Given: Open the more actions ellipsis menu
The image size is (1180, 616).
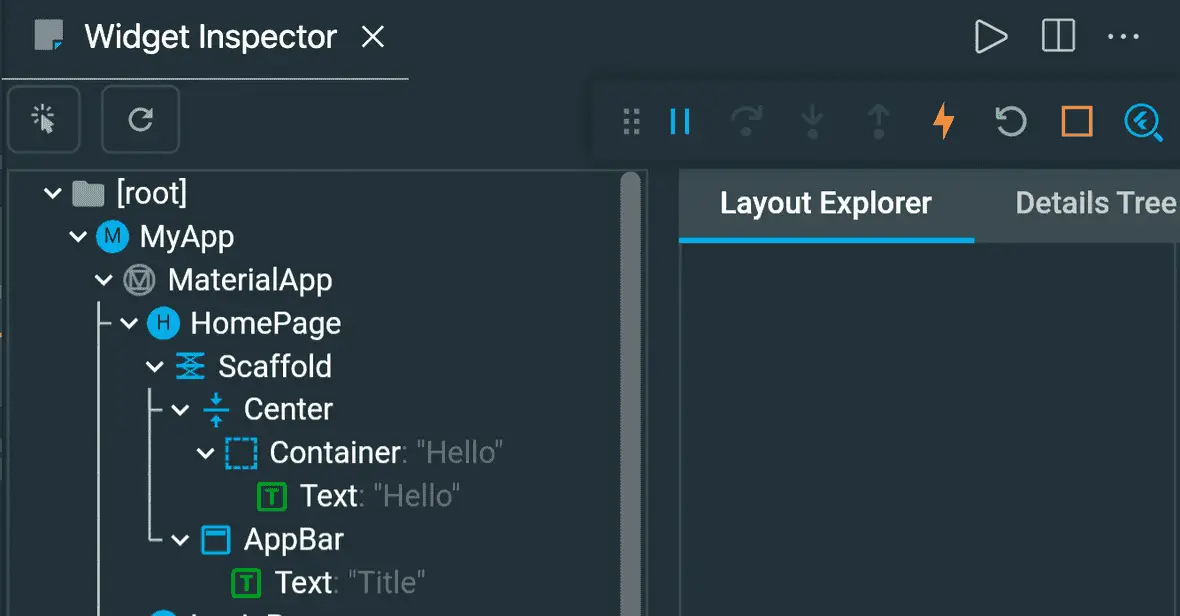Looking at the screenshot, I should coord(1124,36).
